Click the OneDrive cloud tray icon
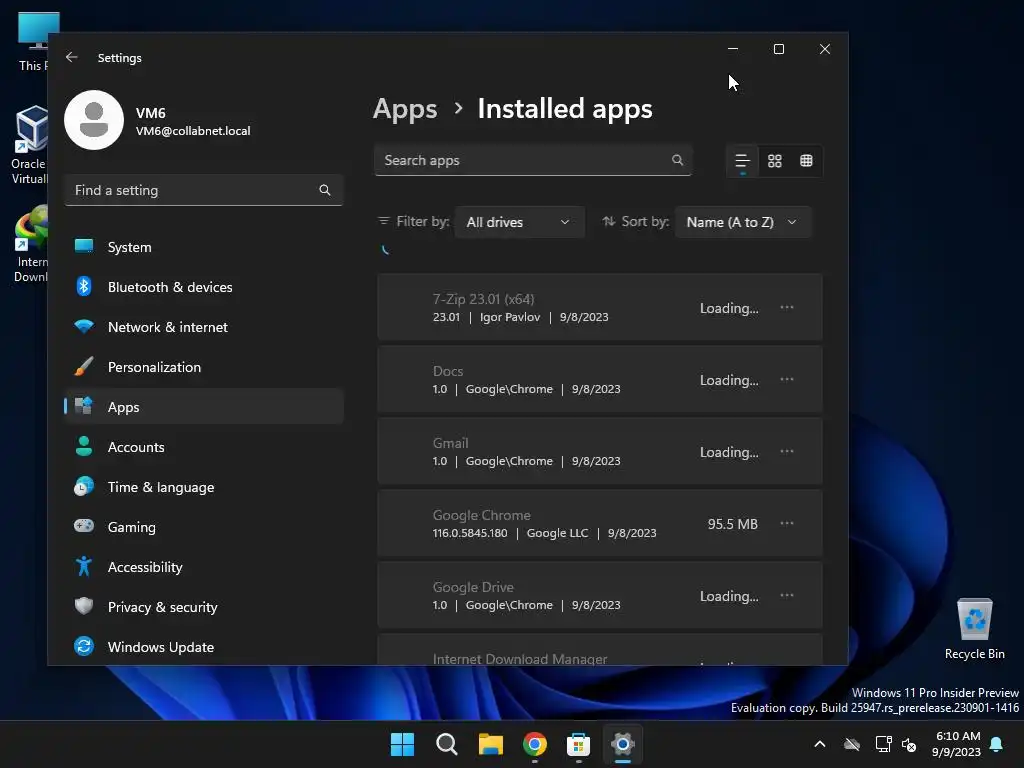This screenshot has width=1024, height=768. [852, 744]
